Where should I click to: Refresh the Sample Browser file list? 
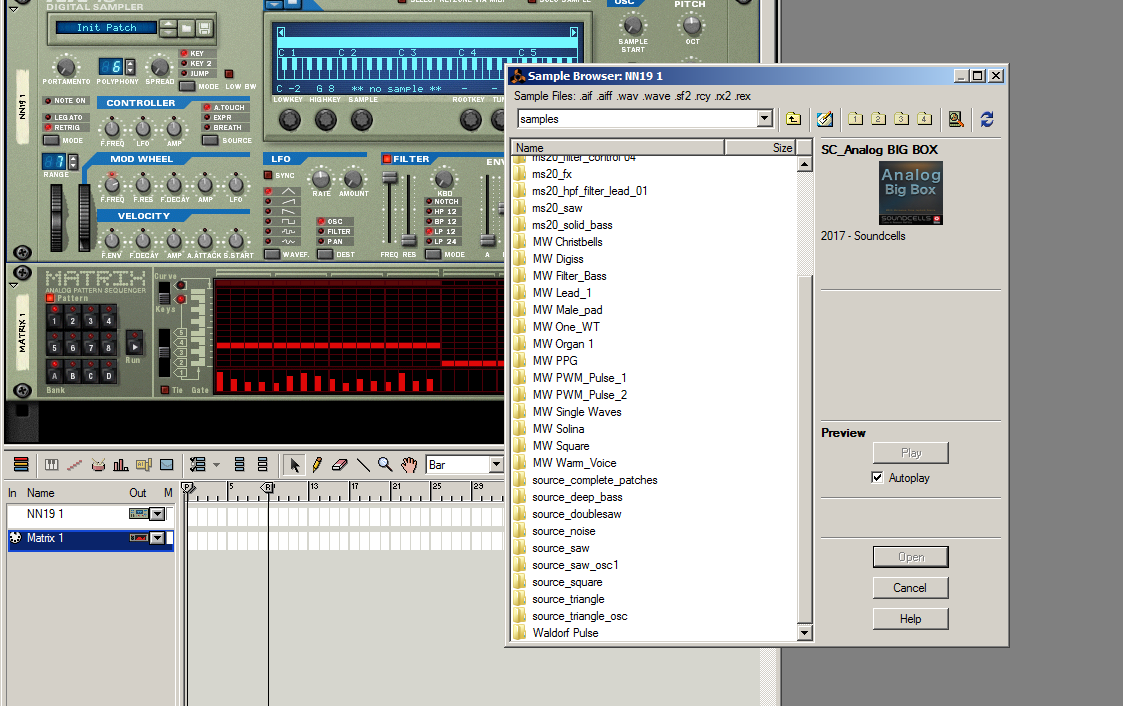(987, 119)
